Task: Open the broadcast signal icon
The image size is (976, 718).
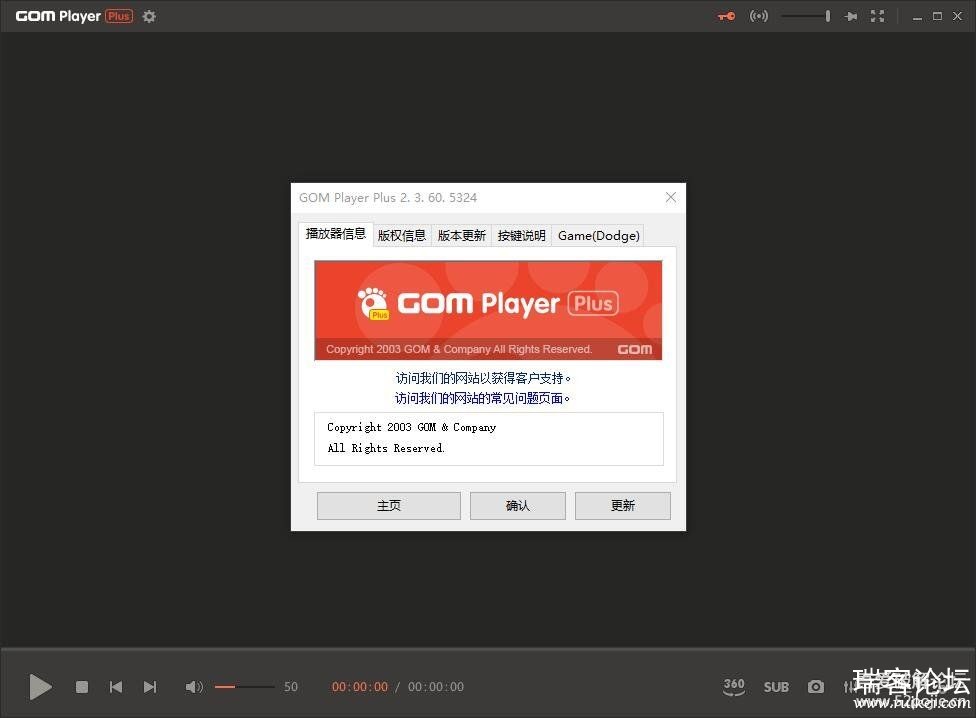Action: [x=759, y=16]
